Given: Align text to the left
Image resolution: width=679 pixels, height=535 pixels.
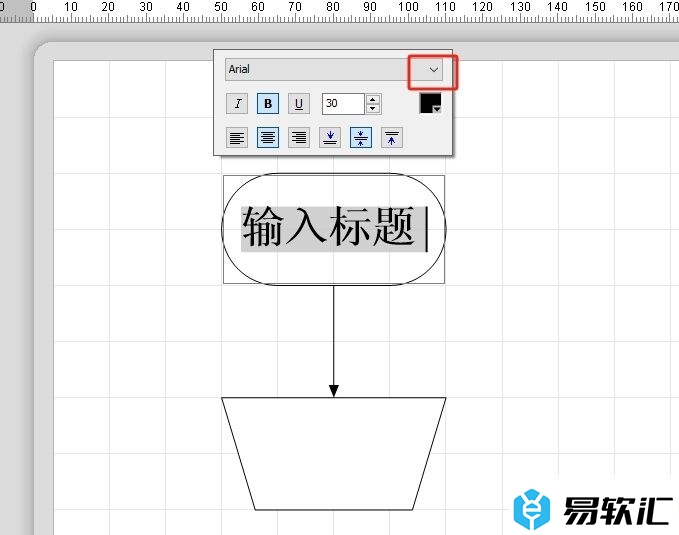Looking at the screenshot, I should coord(237,138).
